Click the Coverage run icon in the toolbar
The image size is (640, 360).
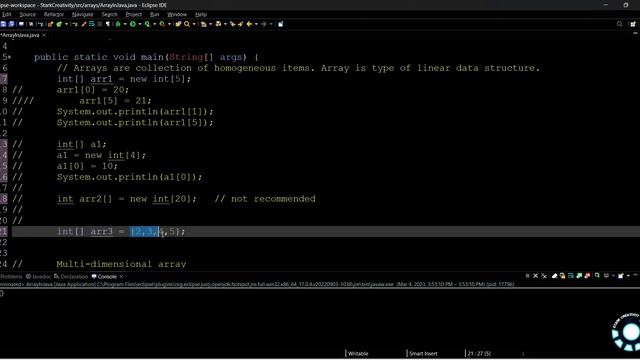click(147, 24)
